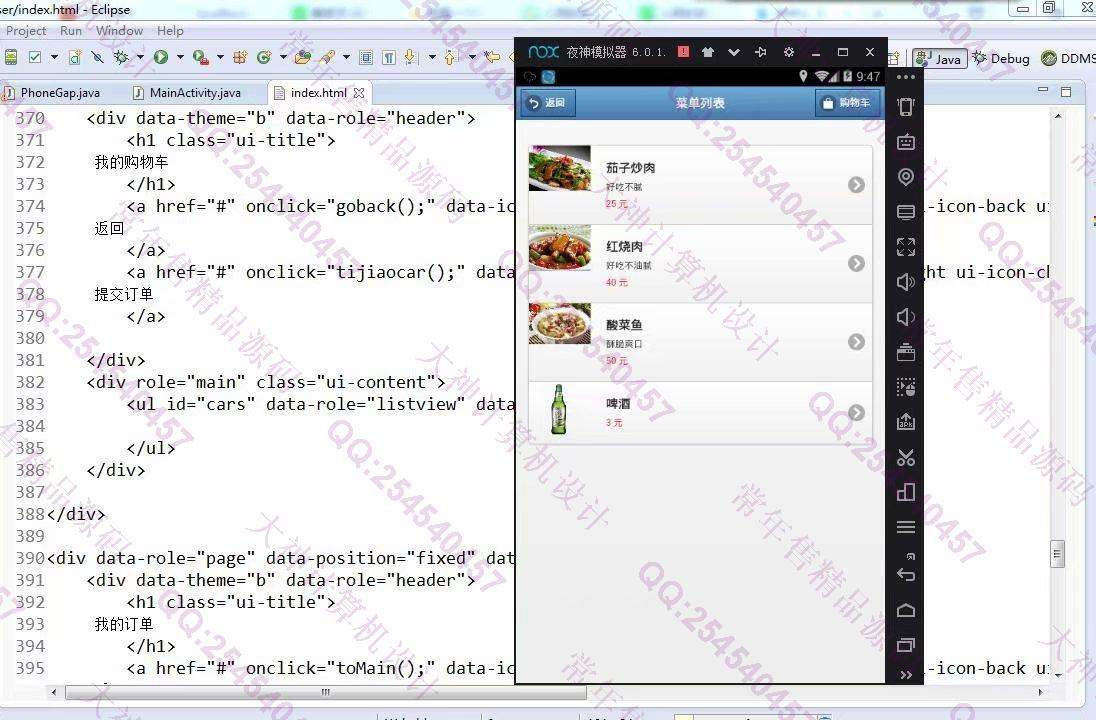Click the Nox red alert icon in title bar
The width and height of the screenshot is (1096, 720).
(x=684, y=52)
